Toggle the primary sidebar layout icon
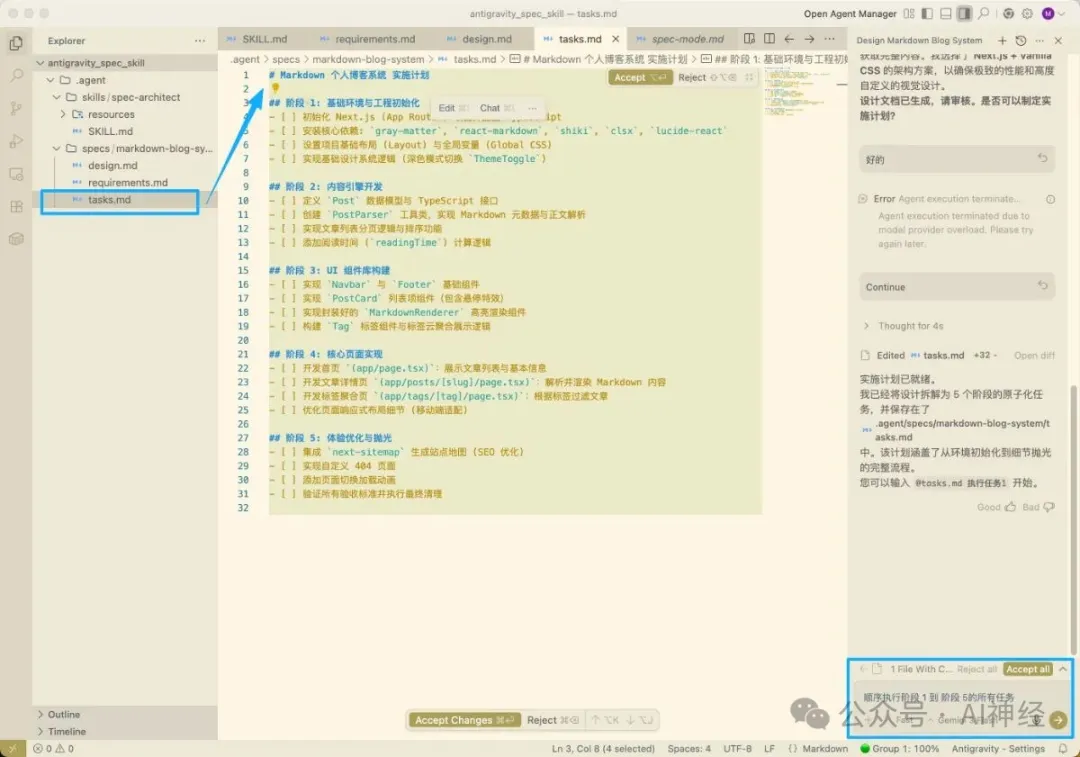 click(928, 14)
